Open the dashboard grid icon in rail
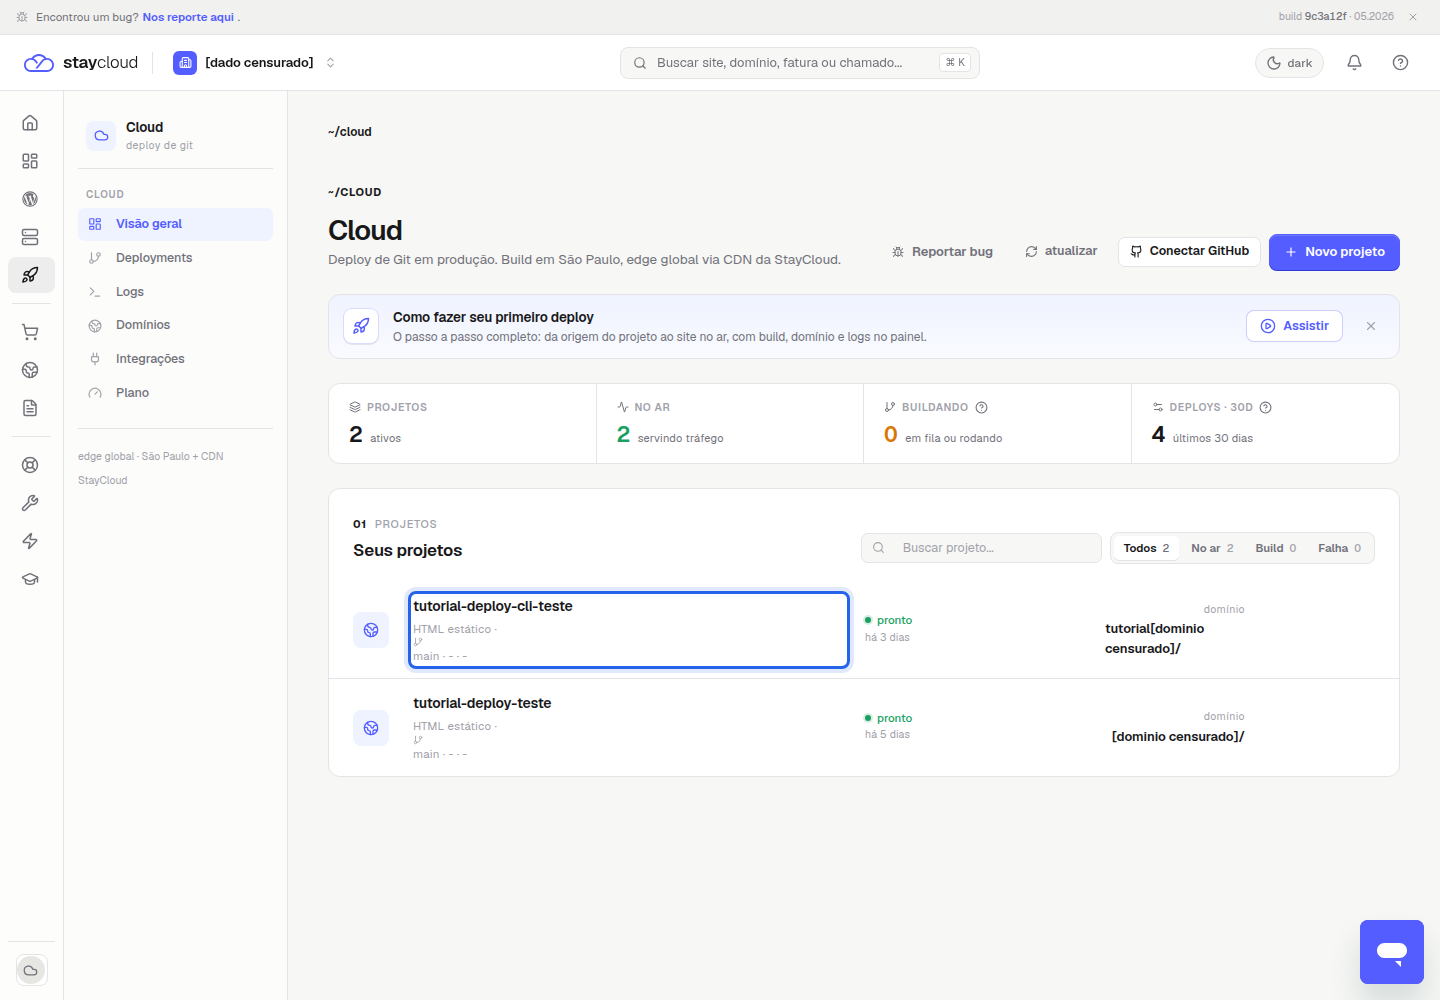This screenshot has width=1440, height=1000. tap(30, 161)
